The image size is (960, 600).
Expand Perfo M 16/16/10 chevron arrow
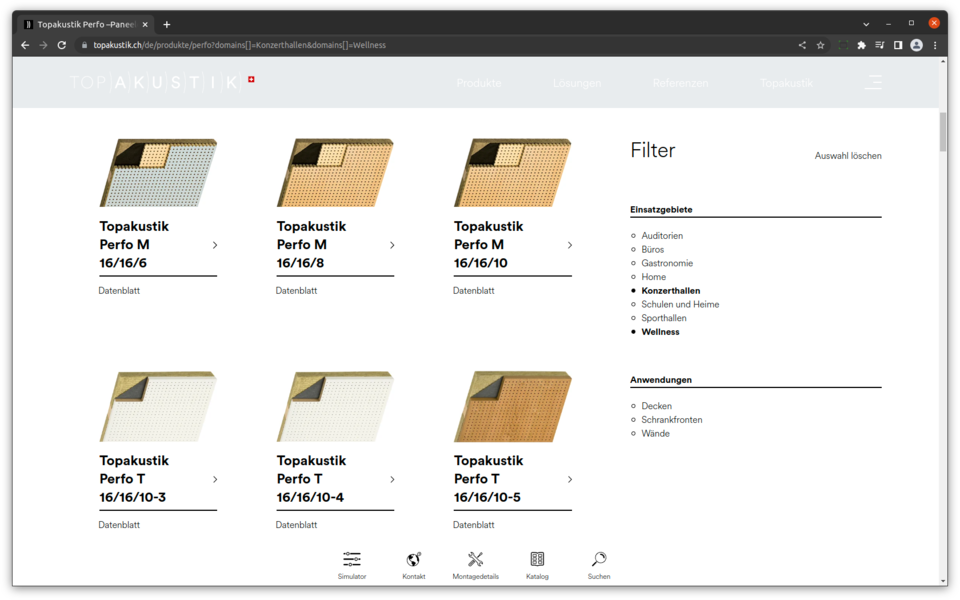click(x=570, y=245)
